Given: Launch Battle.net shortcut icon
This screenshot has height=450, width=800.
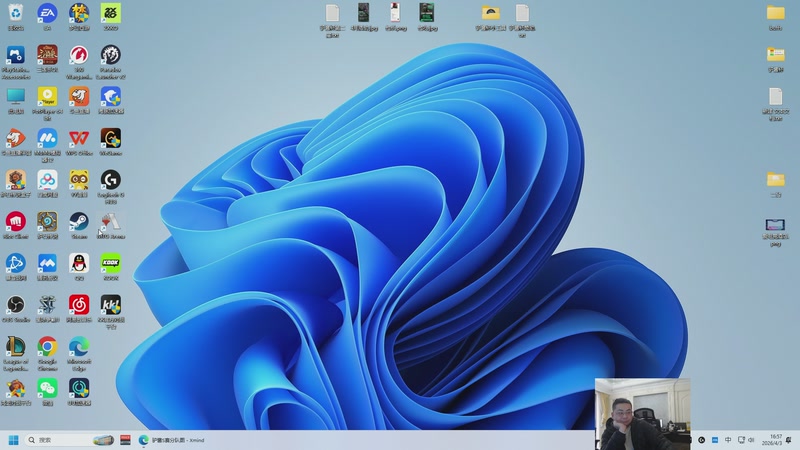Looking at the screenshot, I should 16,264.
